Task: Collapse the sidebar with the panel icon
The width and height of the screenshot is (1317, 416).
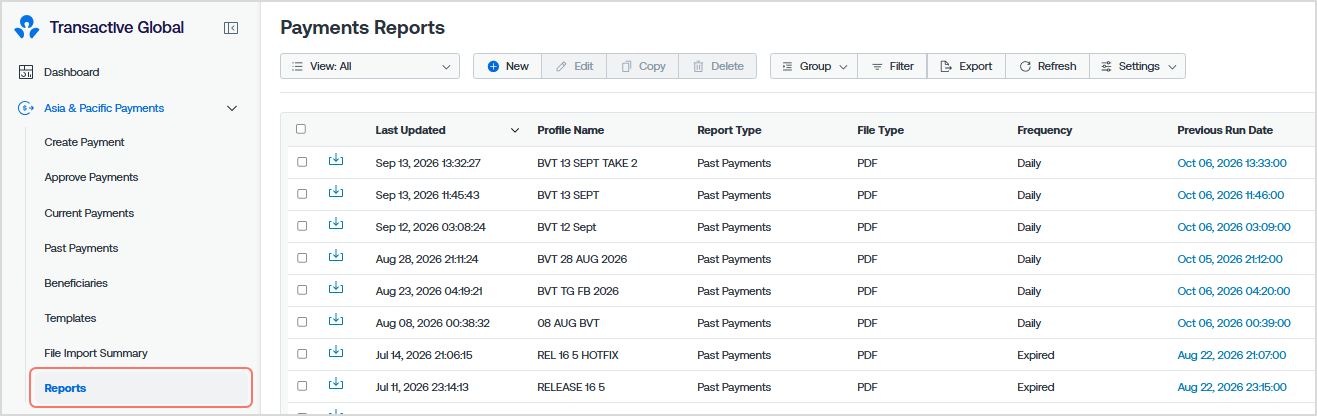Action: (x=231, y=28)
